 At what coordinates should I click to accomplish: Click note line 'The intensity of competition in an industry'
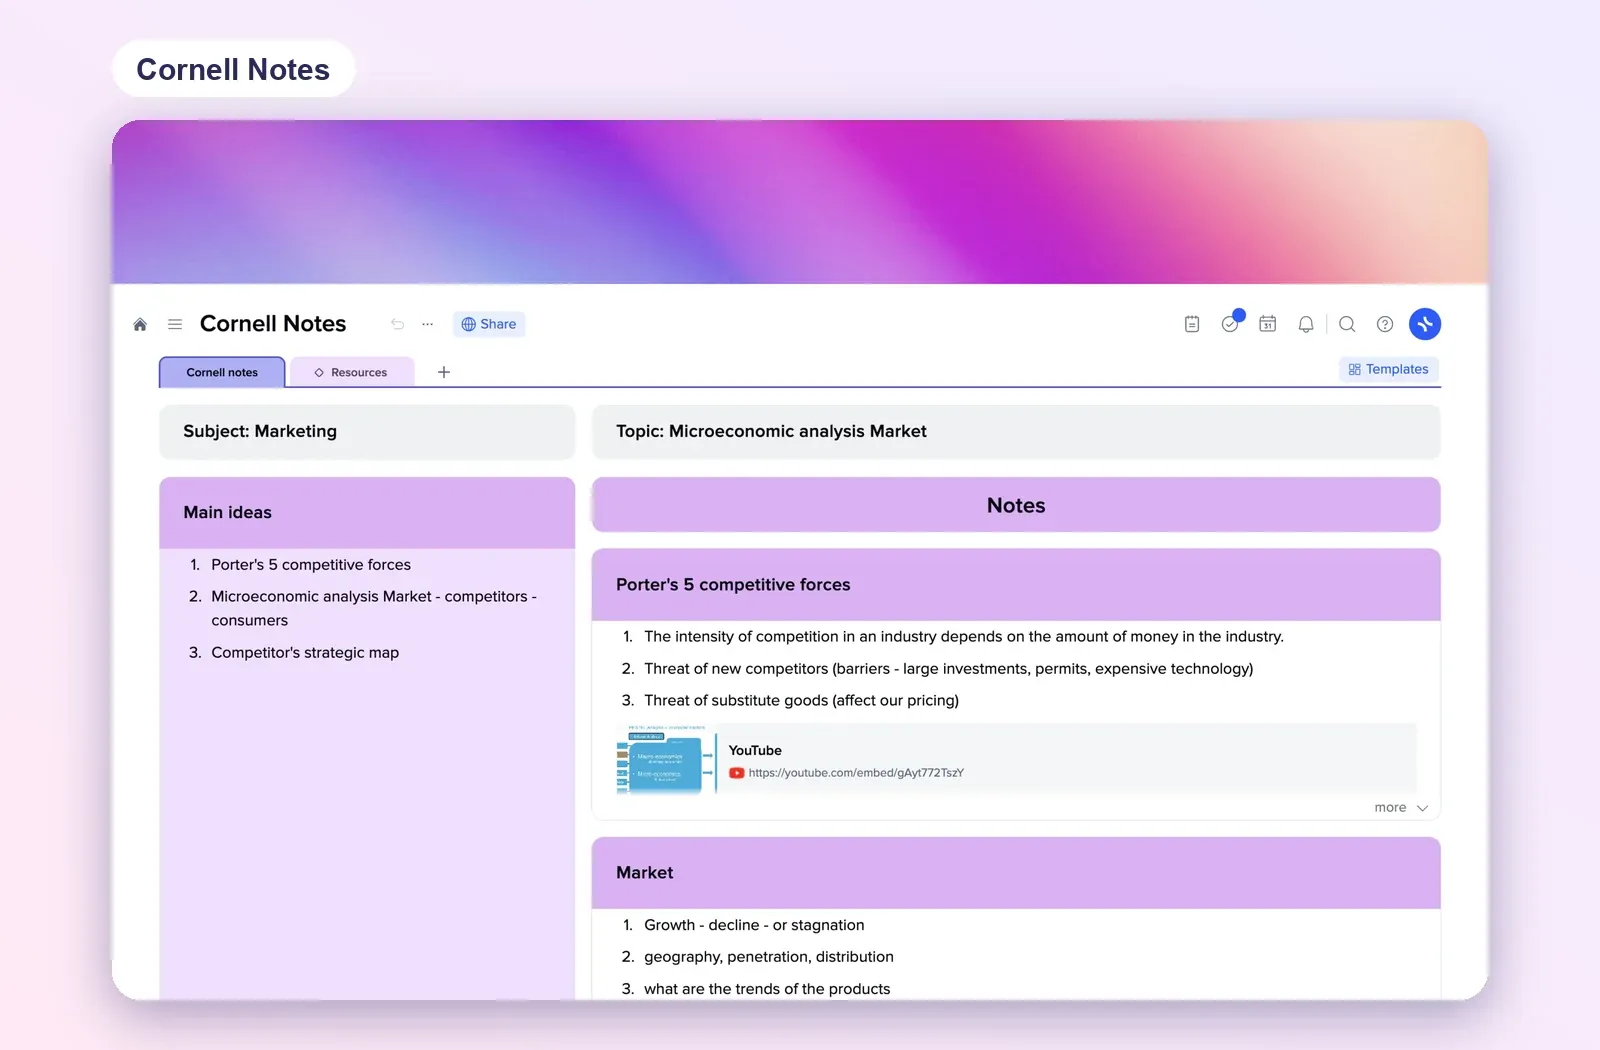click(964, 637)
